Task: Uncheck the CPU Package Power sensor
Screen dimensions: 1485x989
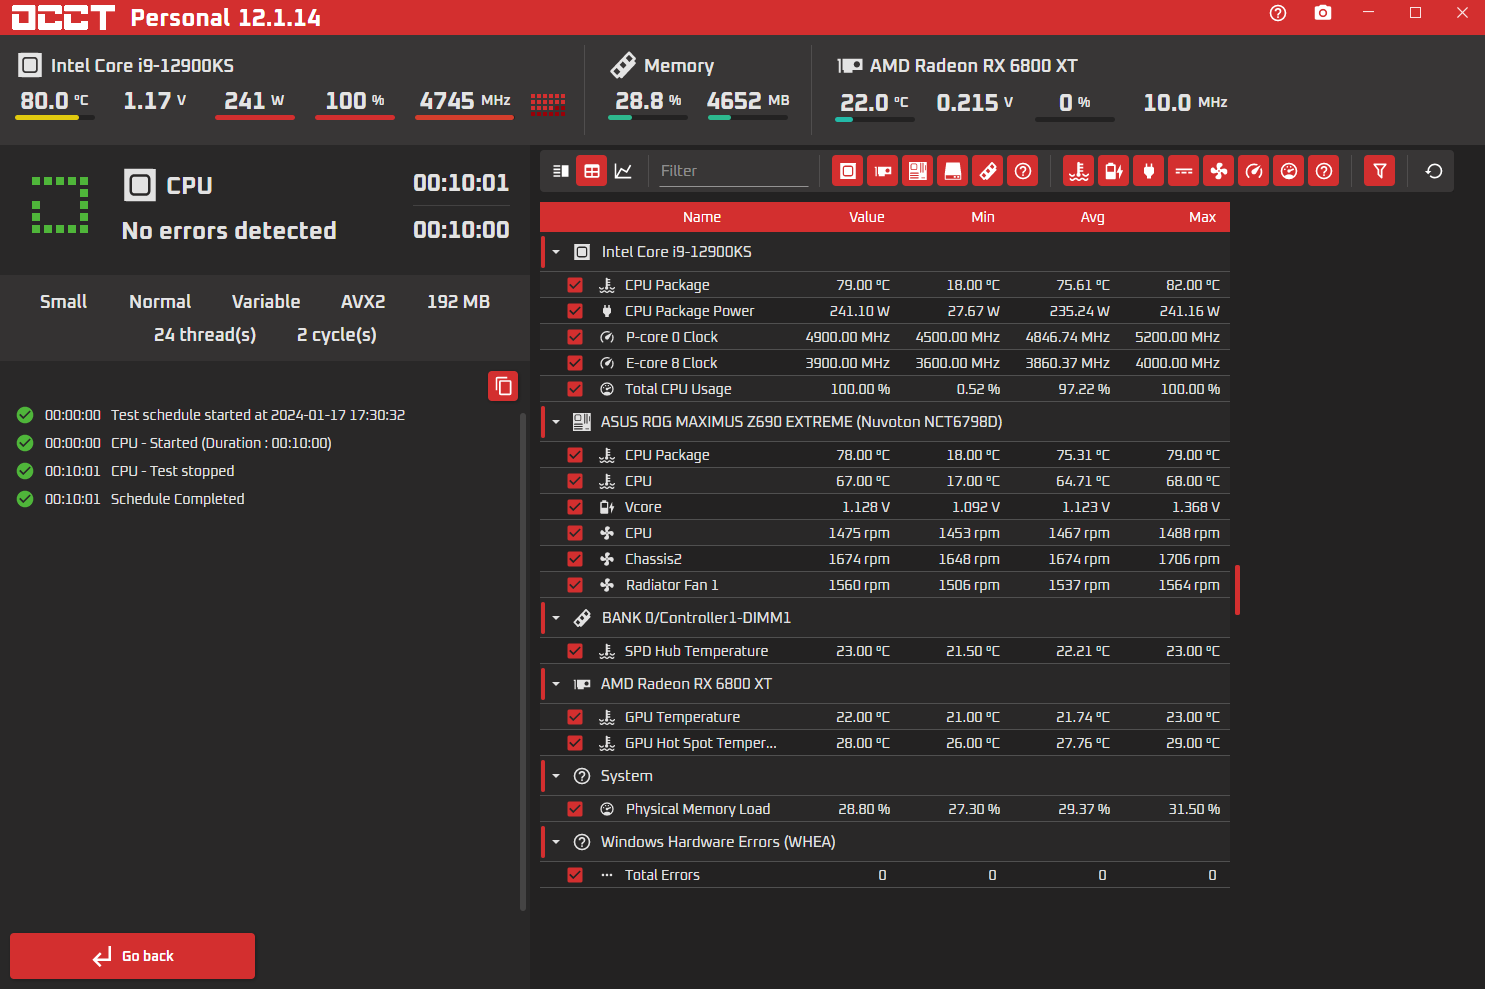Action: pyautogui.click(x=575, y=311)
